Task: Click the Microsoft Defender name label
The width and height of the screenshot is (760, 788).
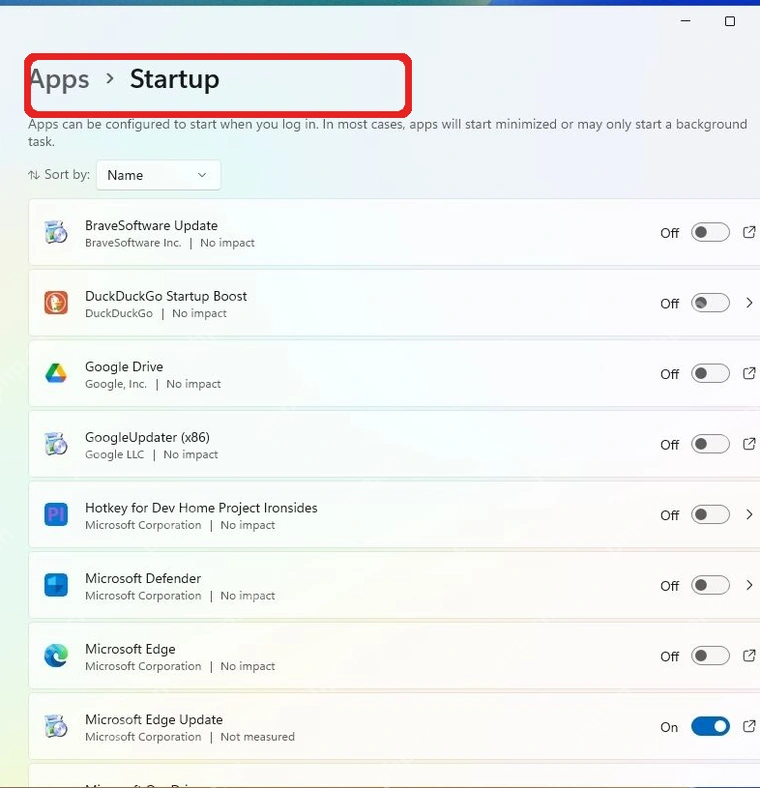Action: pyautogui.click(x=143, y=578)
